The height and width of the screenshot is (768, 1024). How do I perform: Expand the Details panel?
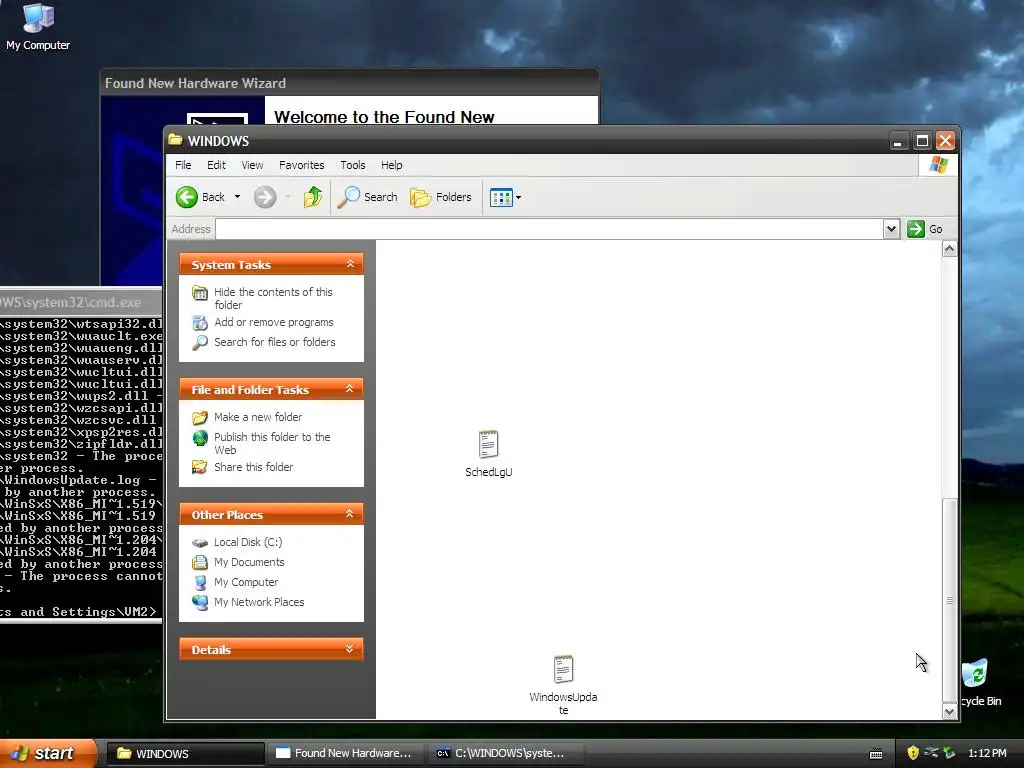coord(350,649)
